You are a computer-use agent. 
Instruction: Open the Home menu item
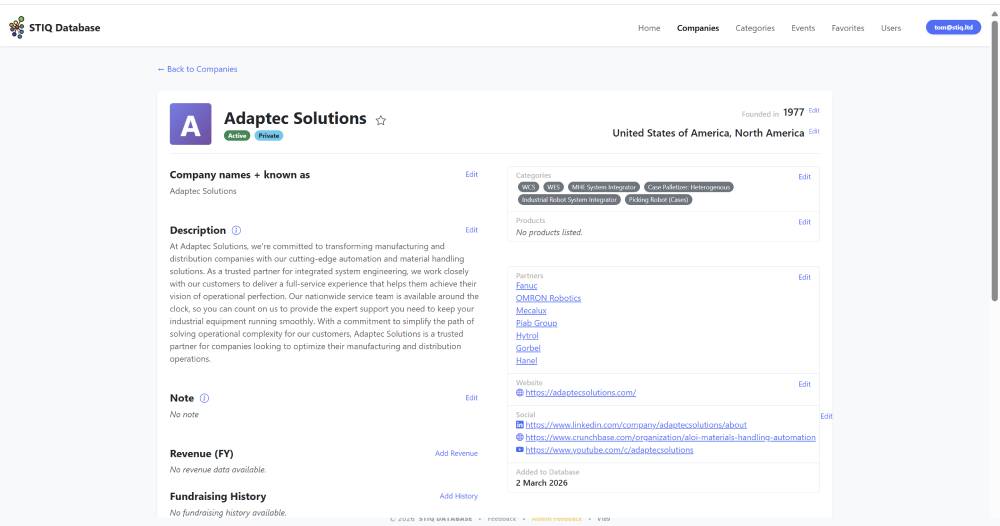(x=649, y=28)
